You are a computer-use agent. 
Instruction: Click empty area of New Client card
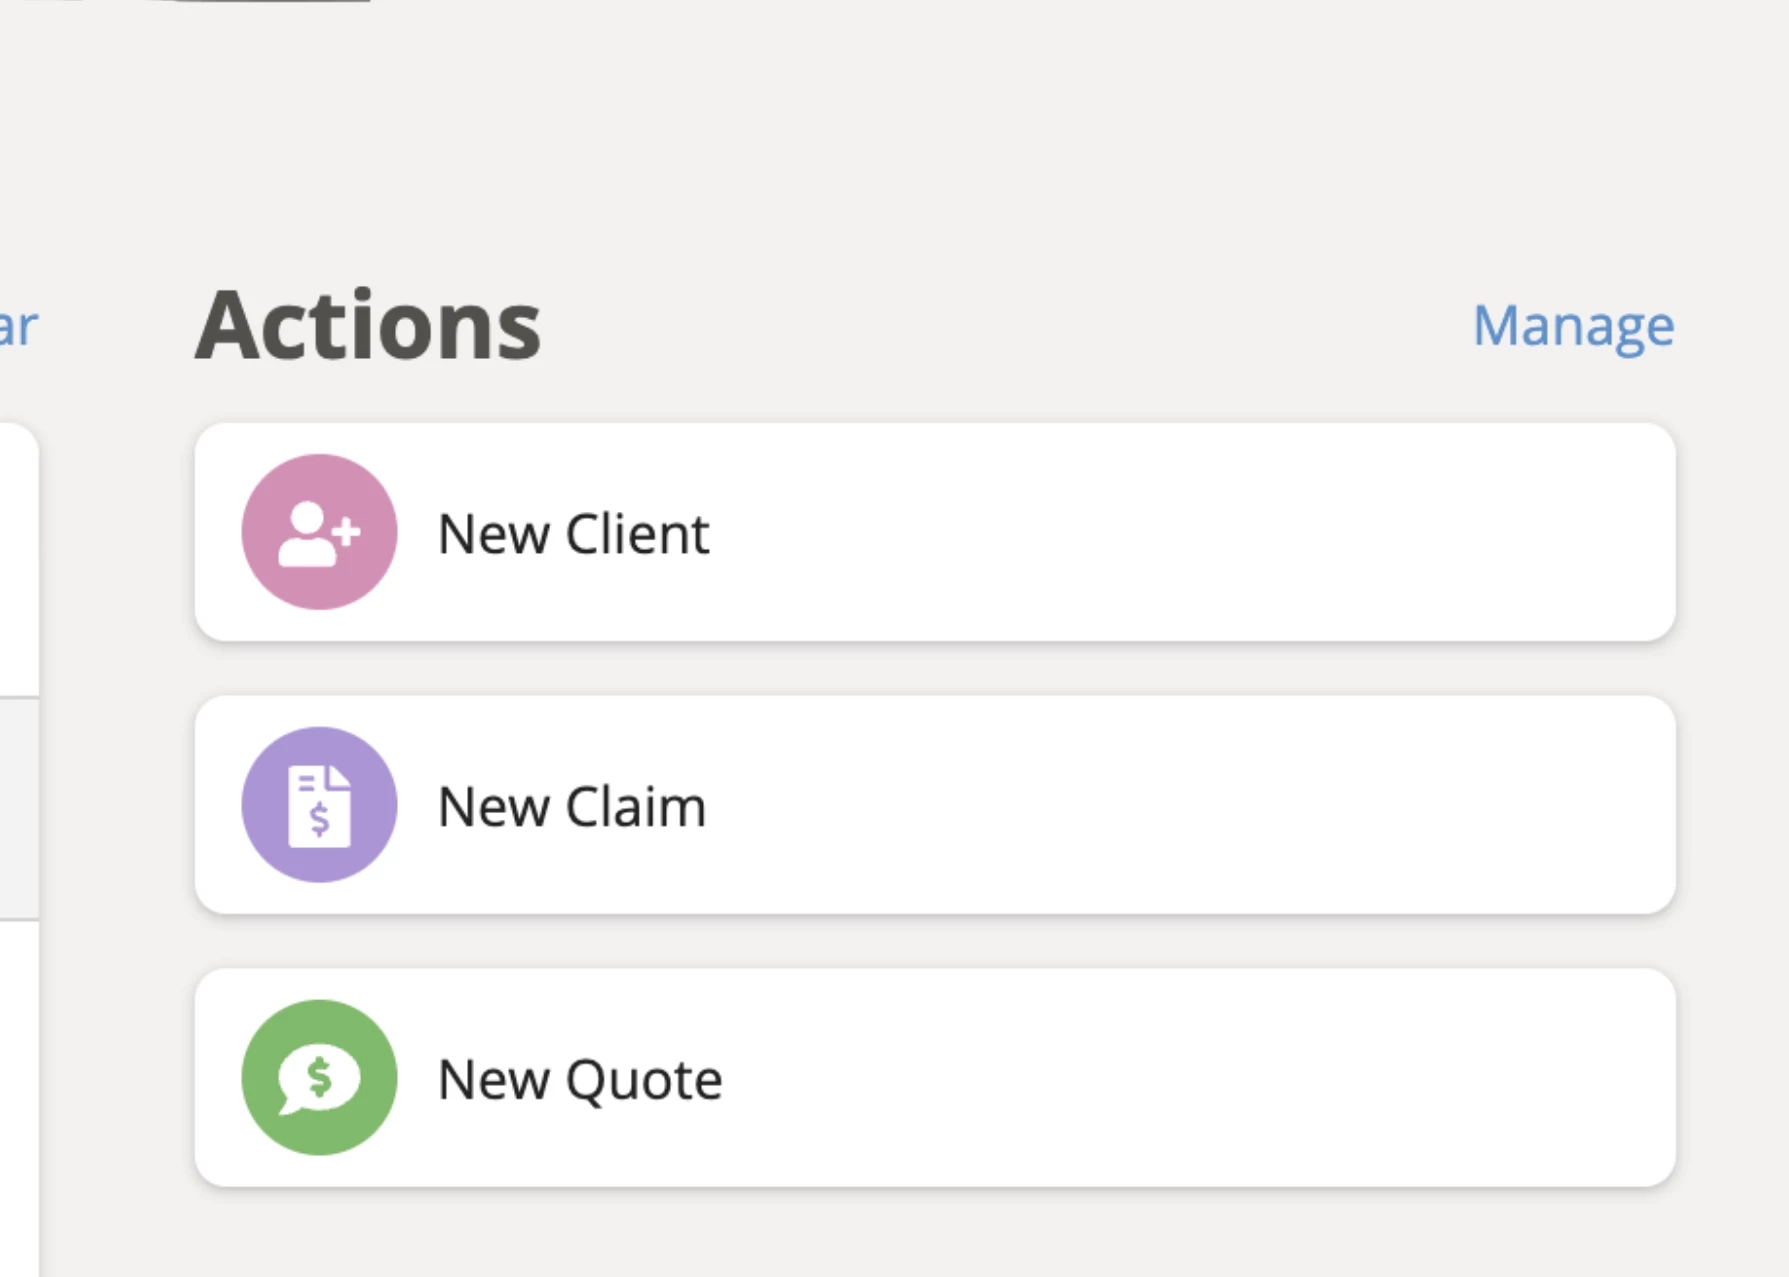point(1190,532)
